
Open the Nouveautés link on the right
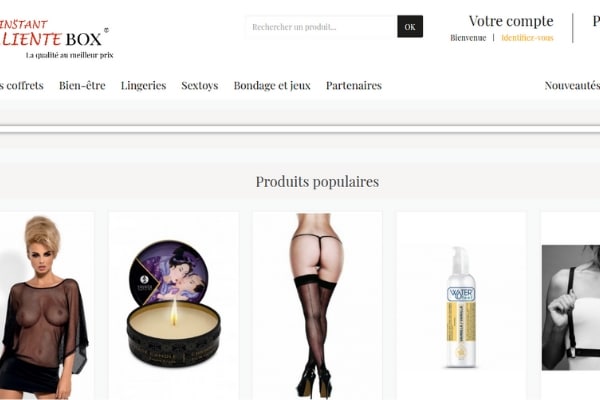[x=572, y=85]
